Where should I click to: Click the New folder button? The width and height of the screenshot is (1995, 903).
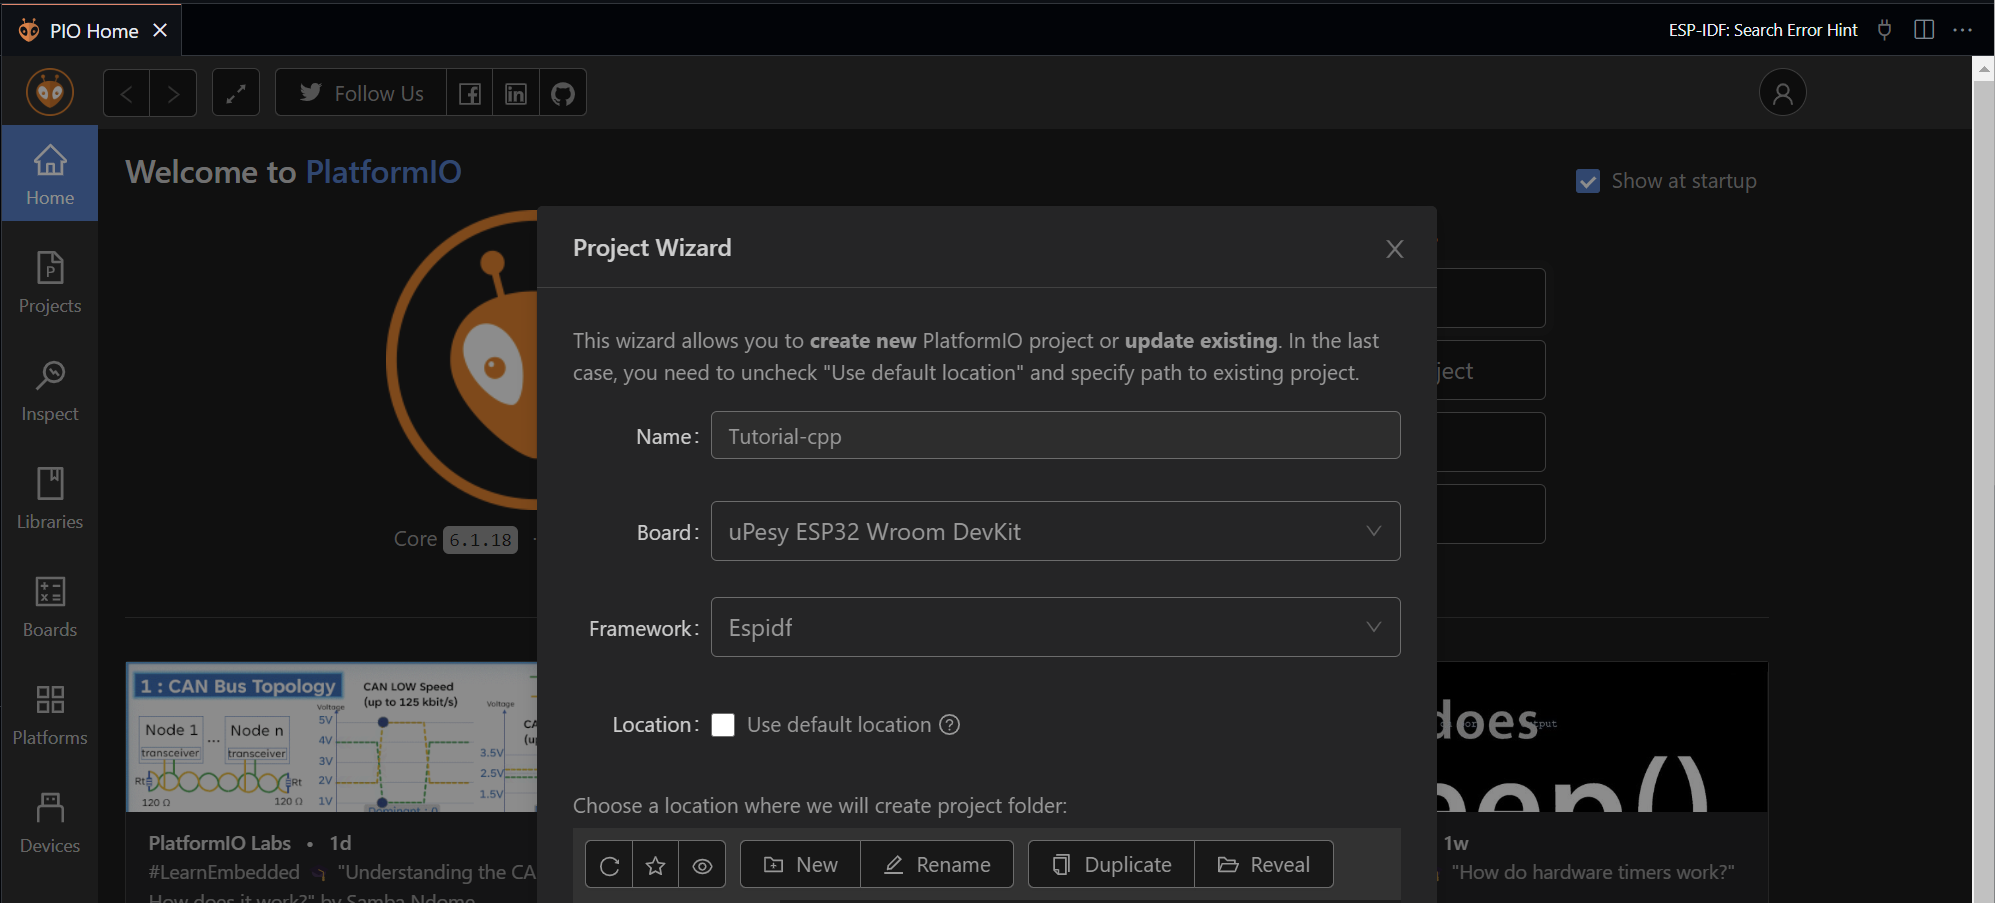tap(800, 865)
